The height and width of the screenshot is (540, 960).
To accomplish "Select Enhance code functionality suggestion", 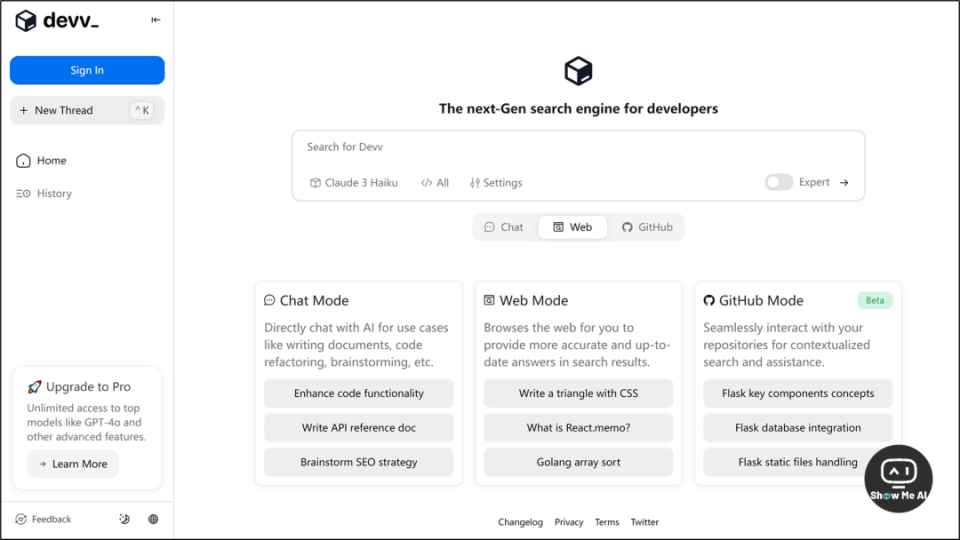I will pos(359,393).
